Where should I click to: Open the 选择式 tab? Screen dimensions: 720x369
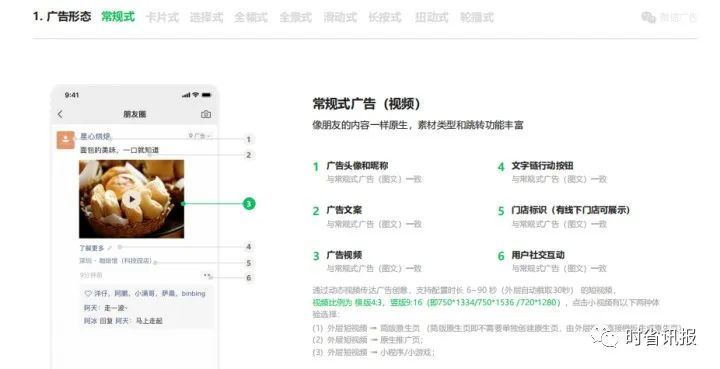pos(206,17)
